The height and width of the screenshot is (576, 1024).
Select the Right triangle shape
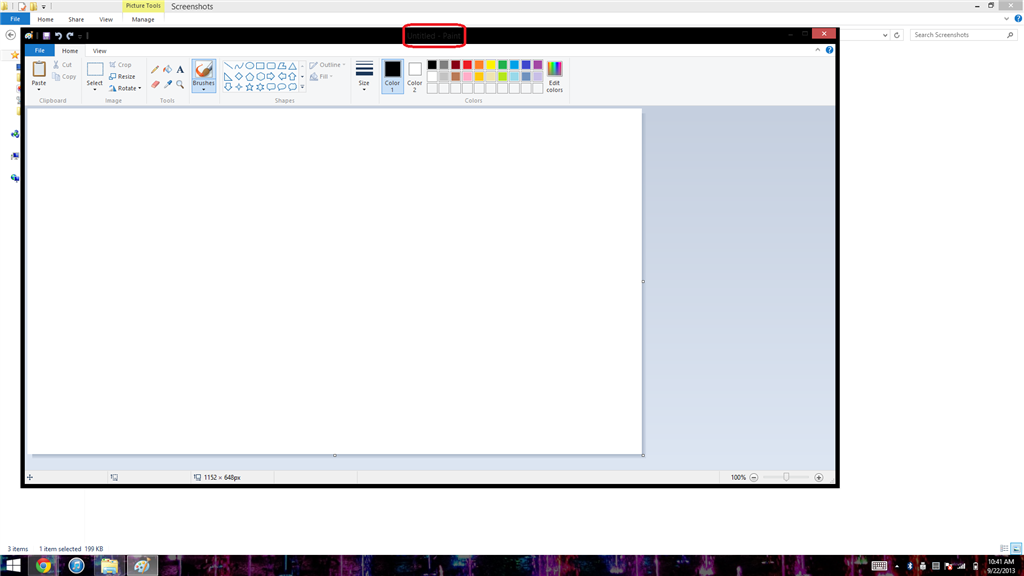click(x=228, y=76)
